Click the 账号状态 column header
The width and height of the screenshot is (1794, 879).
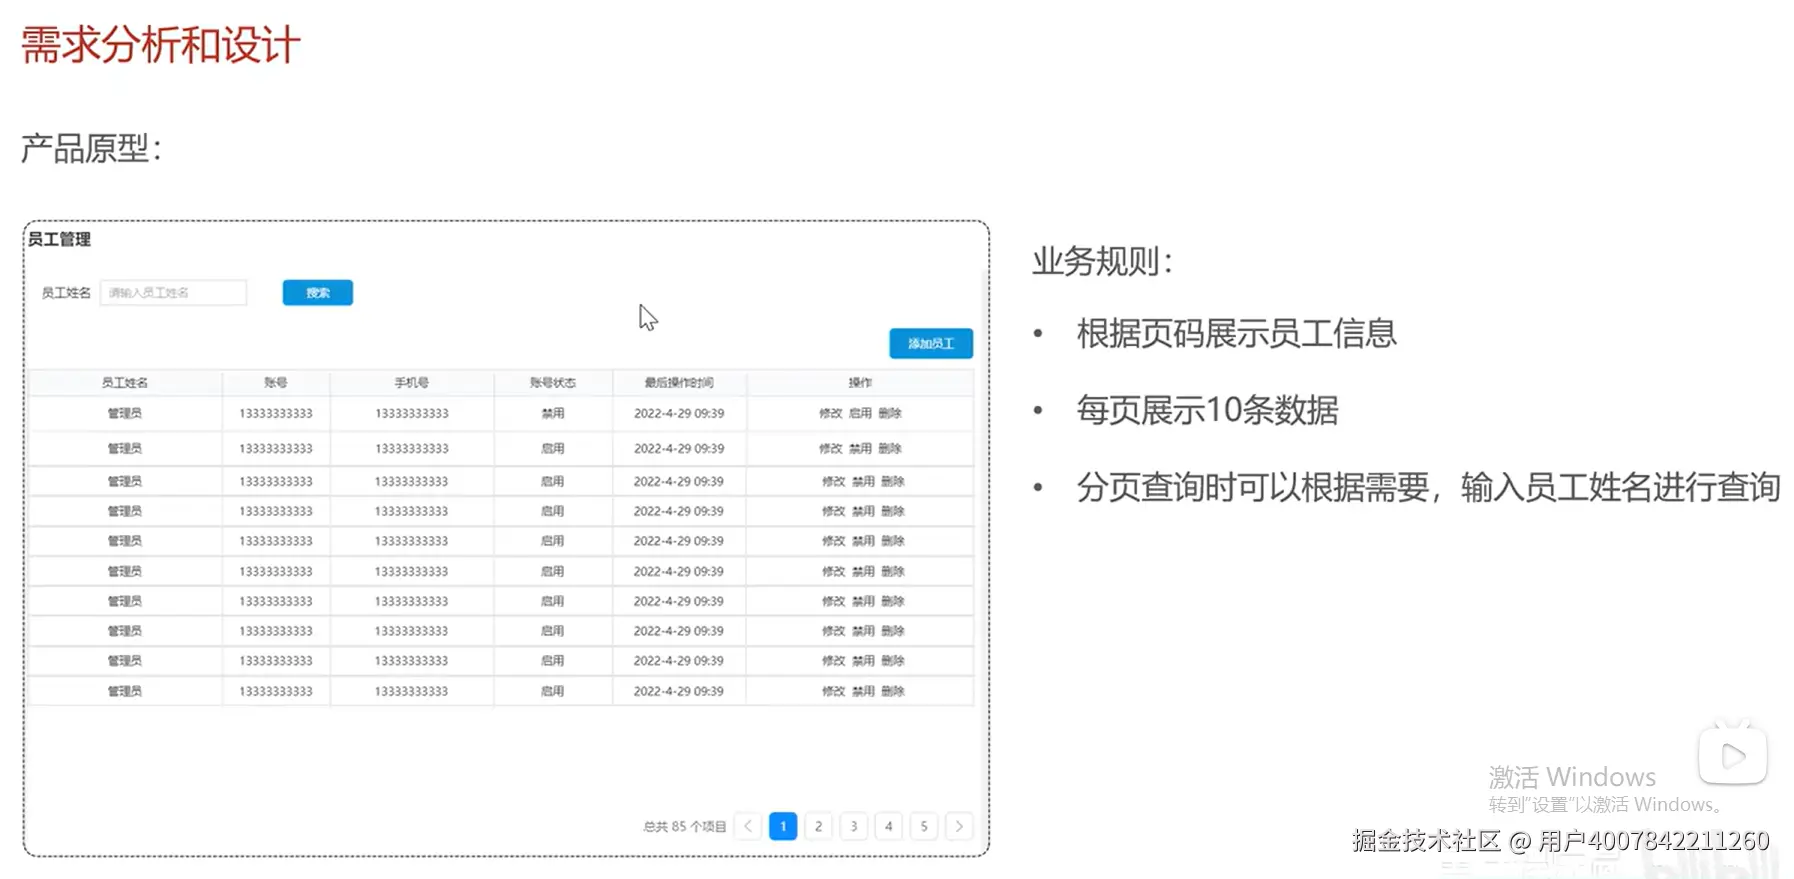point(552,383)
